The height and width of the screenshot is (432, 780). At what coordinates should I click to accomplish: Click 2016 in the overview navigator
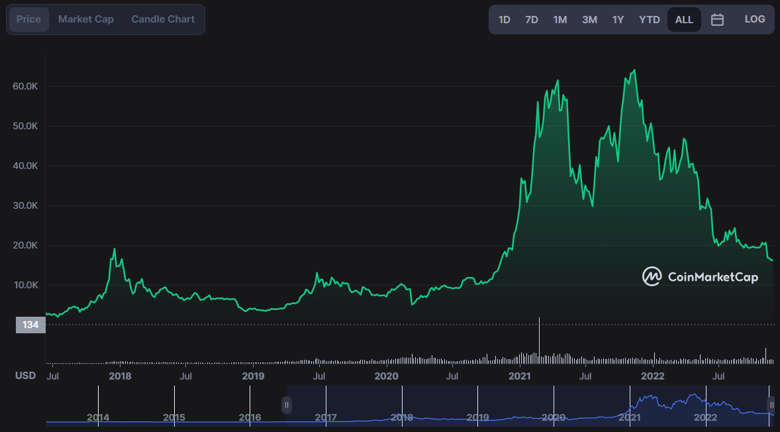point(250,417)
